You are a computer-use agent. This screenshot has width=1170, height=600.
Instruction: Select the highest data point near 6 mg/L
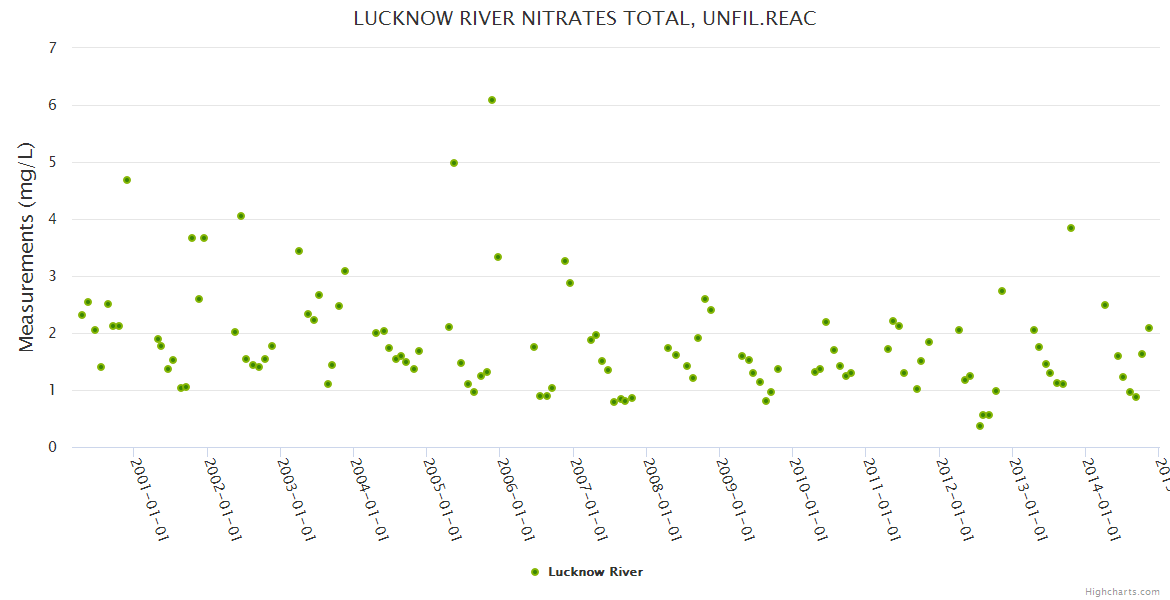click(x=492, y=100)
